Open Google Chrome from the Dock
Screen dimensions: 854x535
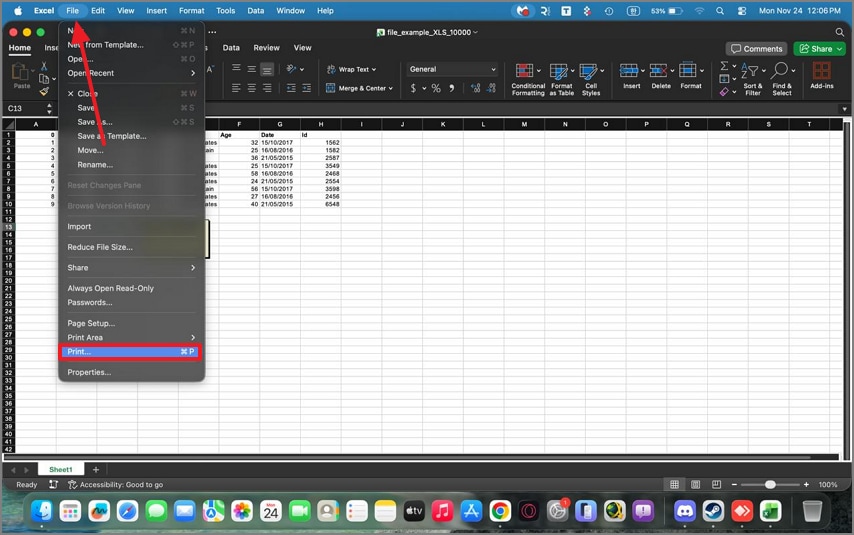[500, 511]
